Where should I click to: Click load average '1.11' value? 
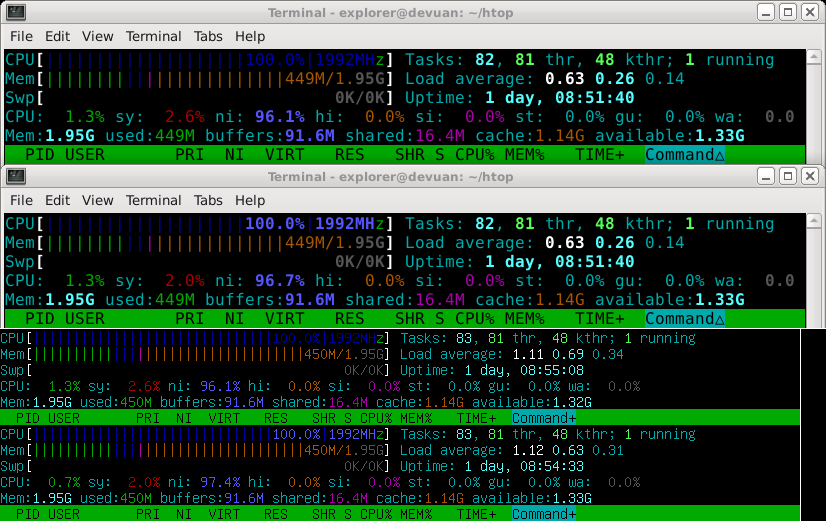(528, 354)
